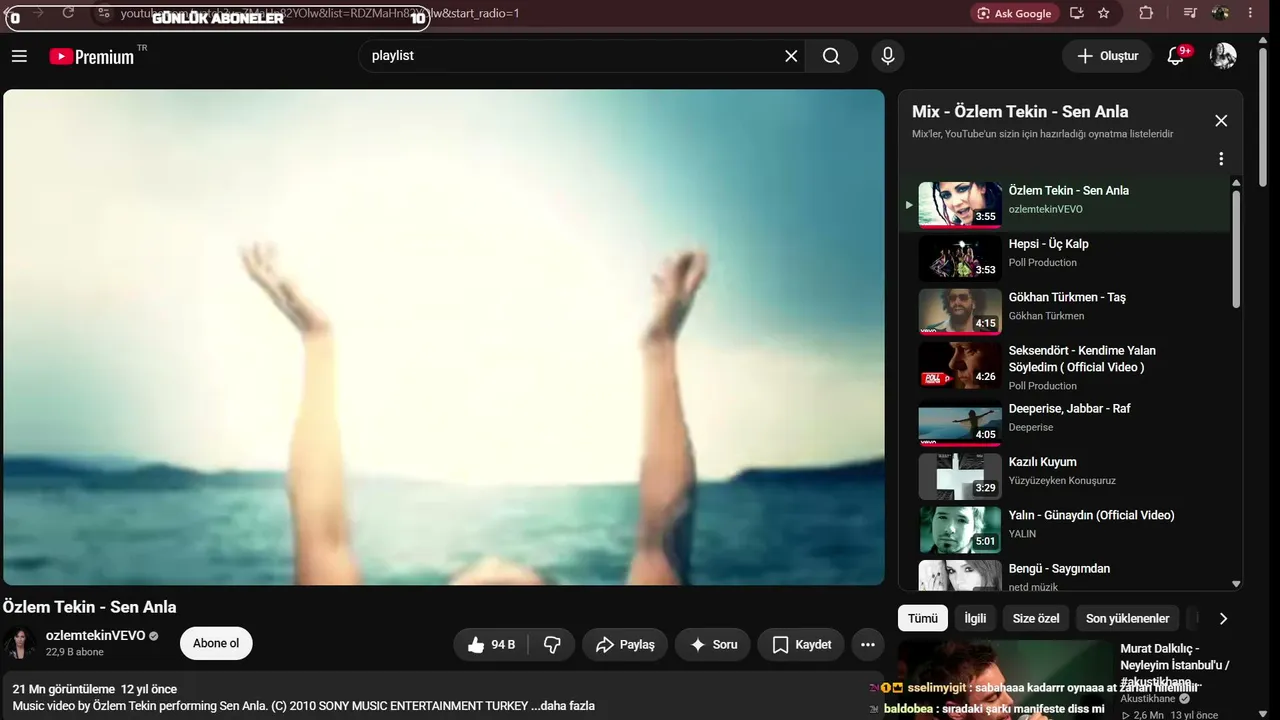The height and width of the screenshot is (720, 1280).
Task: Click the video player to pause or play
Action: [x=444, y=337]
